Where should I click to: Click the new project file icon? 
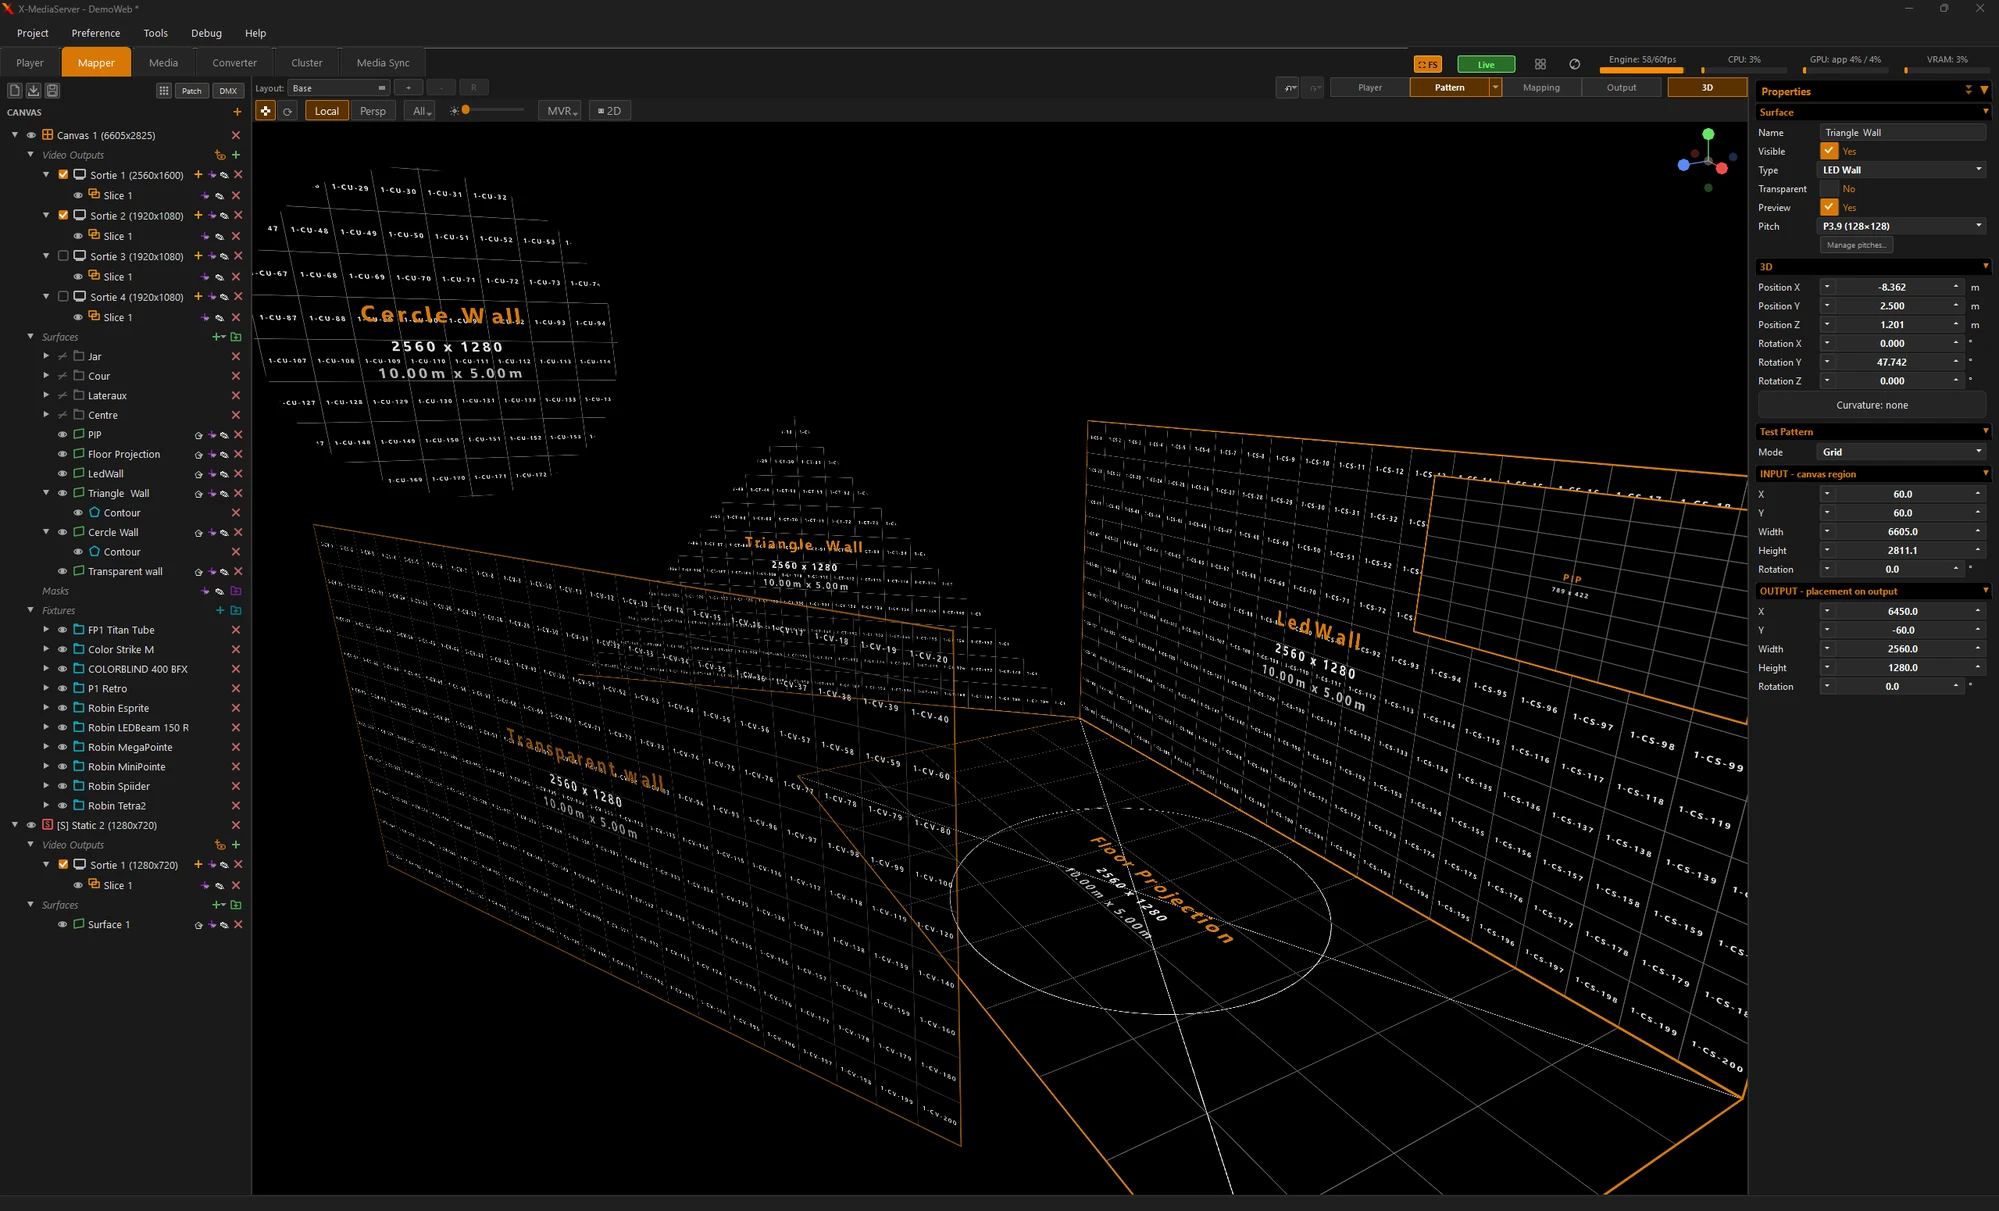pyautogui.click(x=15, y=90)
